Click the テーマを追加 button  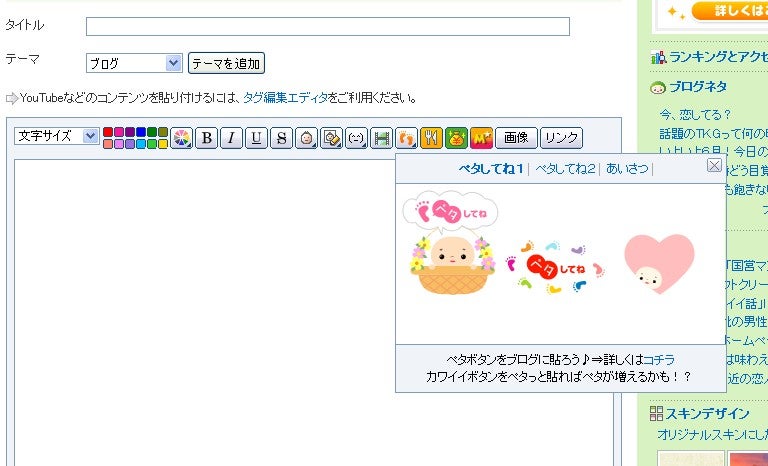pos(226,63)
